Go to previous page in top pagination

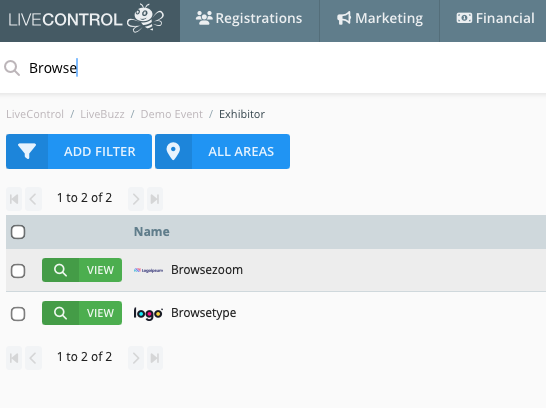tap(33, 199)
